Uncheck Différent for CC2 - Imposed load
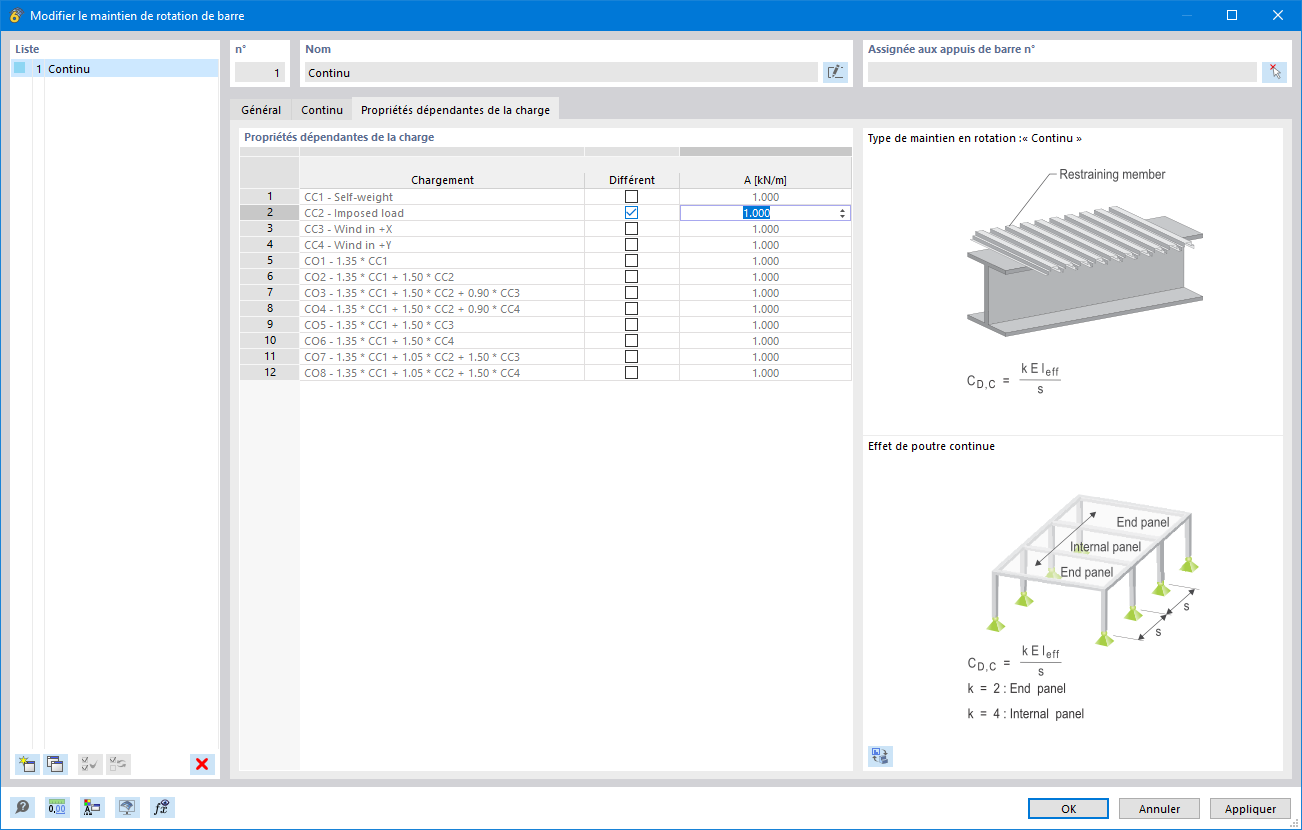Image resolution: width=1302 pixels, height=830 pixels. pos(631,213)
